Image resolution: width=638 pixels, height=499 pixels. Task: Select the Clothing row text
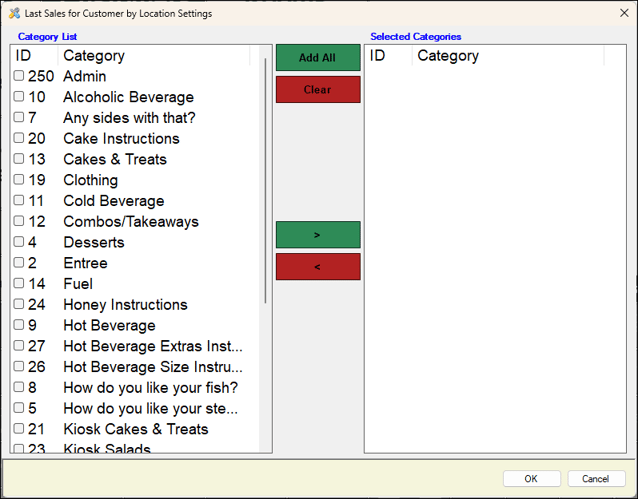point(91,180)
